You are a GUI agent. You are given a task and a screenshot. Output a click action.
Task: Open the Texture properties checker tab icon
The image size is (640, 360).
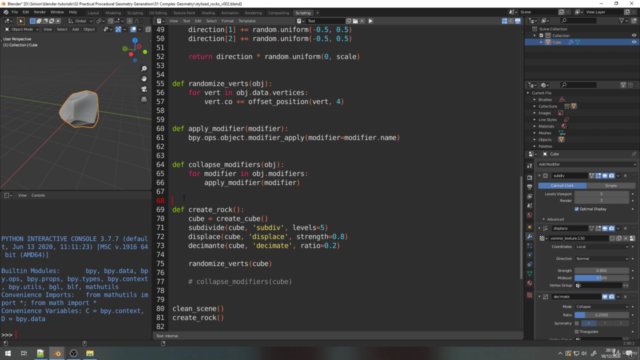pyautogui.click(x=530, y=295)
